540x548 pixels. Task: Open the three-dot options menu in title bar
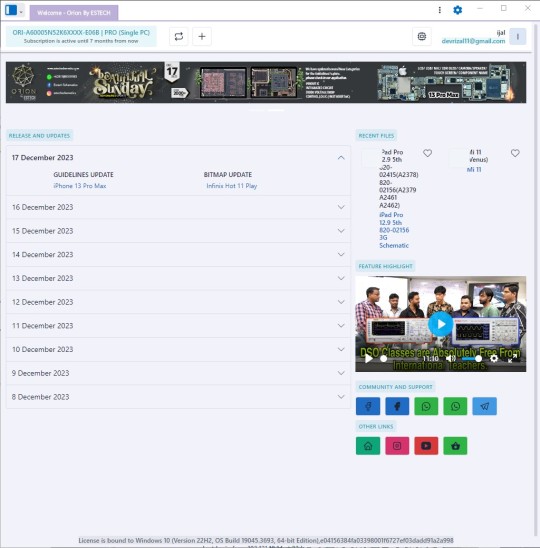point(439,10)
